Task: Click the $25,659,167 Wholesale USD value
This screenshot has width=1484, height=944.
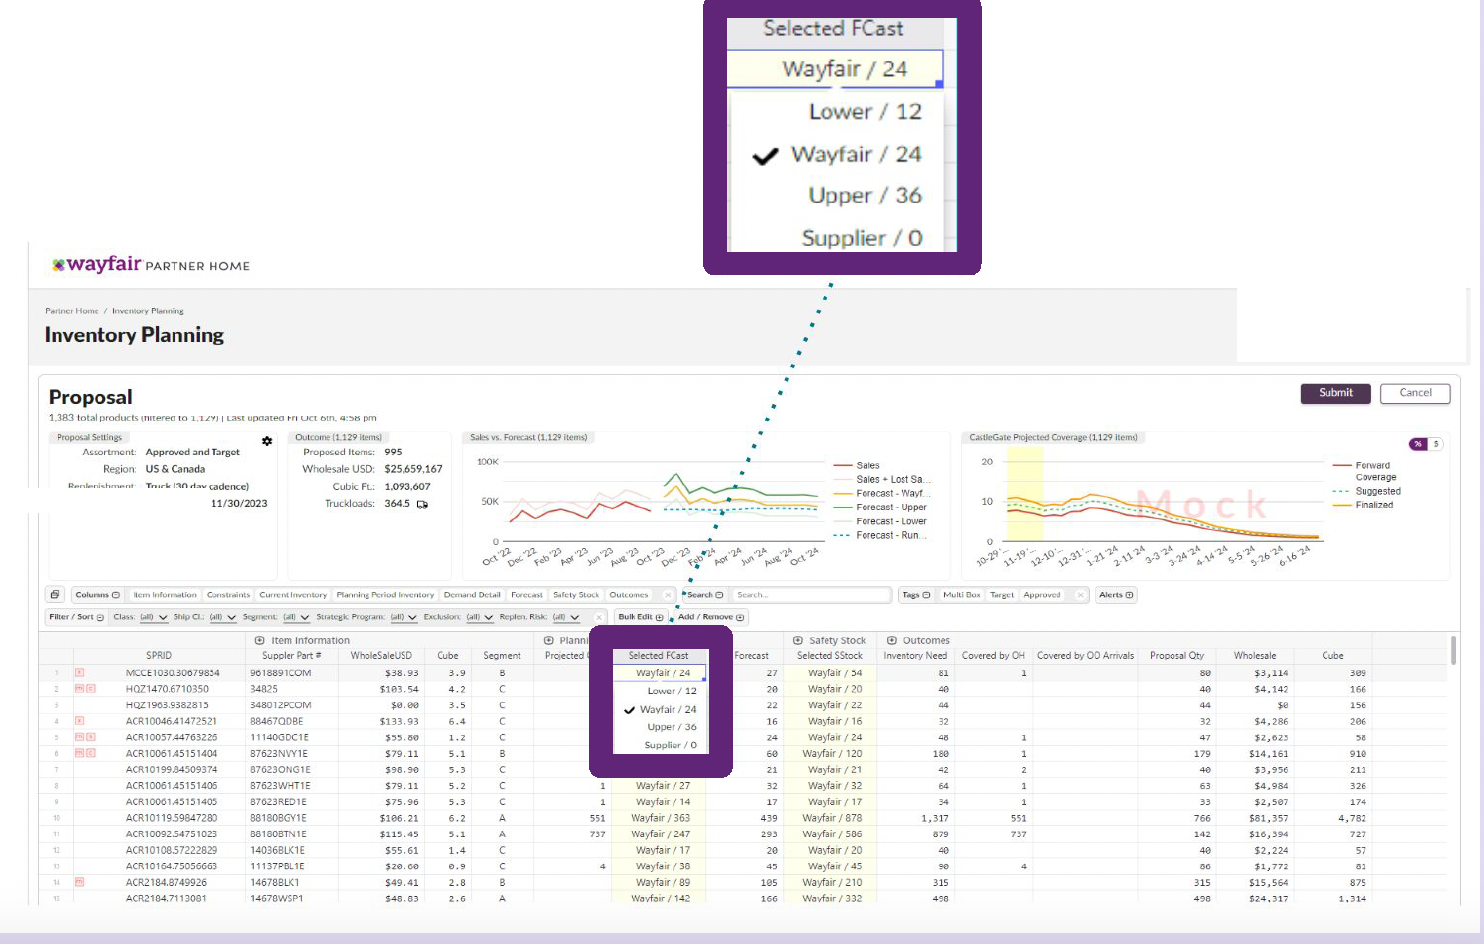Action: (413, 469)
